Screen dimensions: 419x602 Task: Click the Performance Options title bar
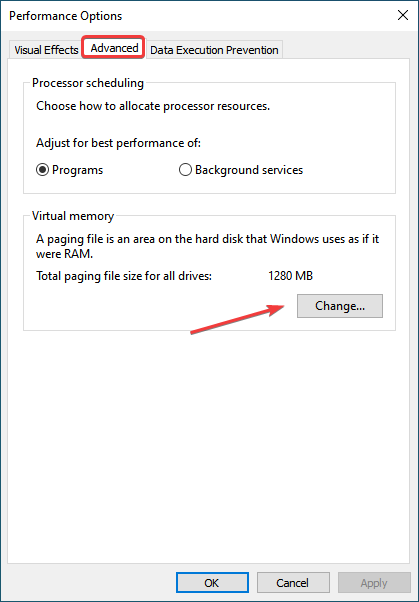pyautogui.click(x=192, y=16)
